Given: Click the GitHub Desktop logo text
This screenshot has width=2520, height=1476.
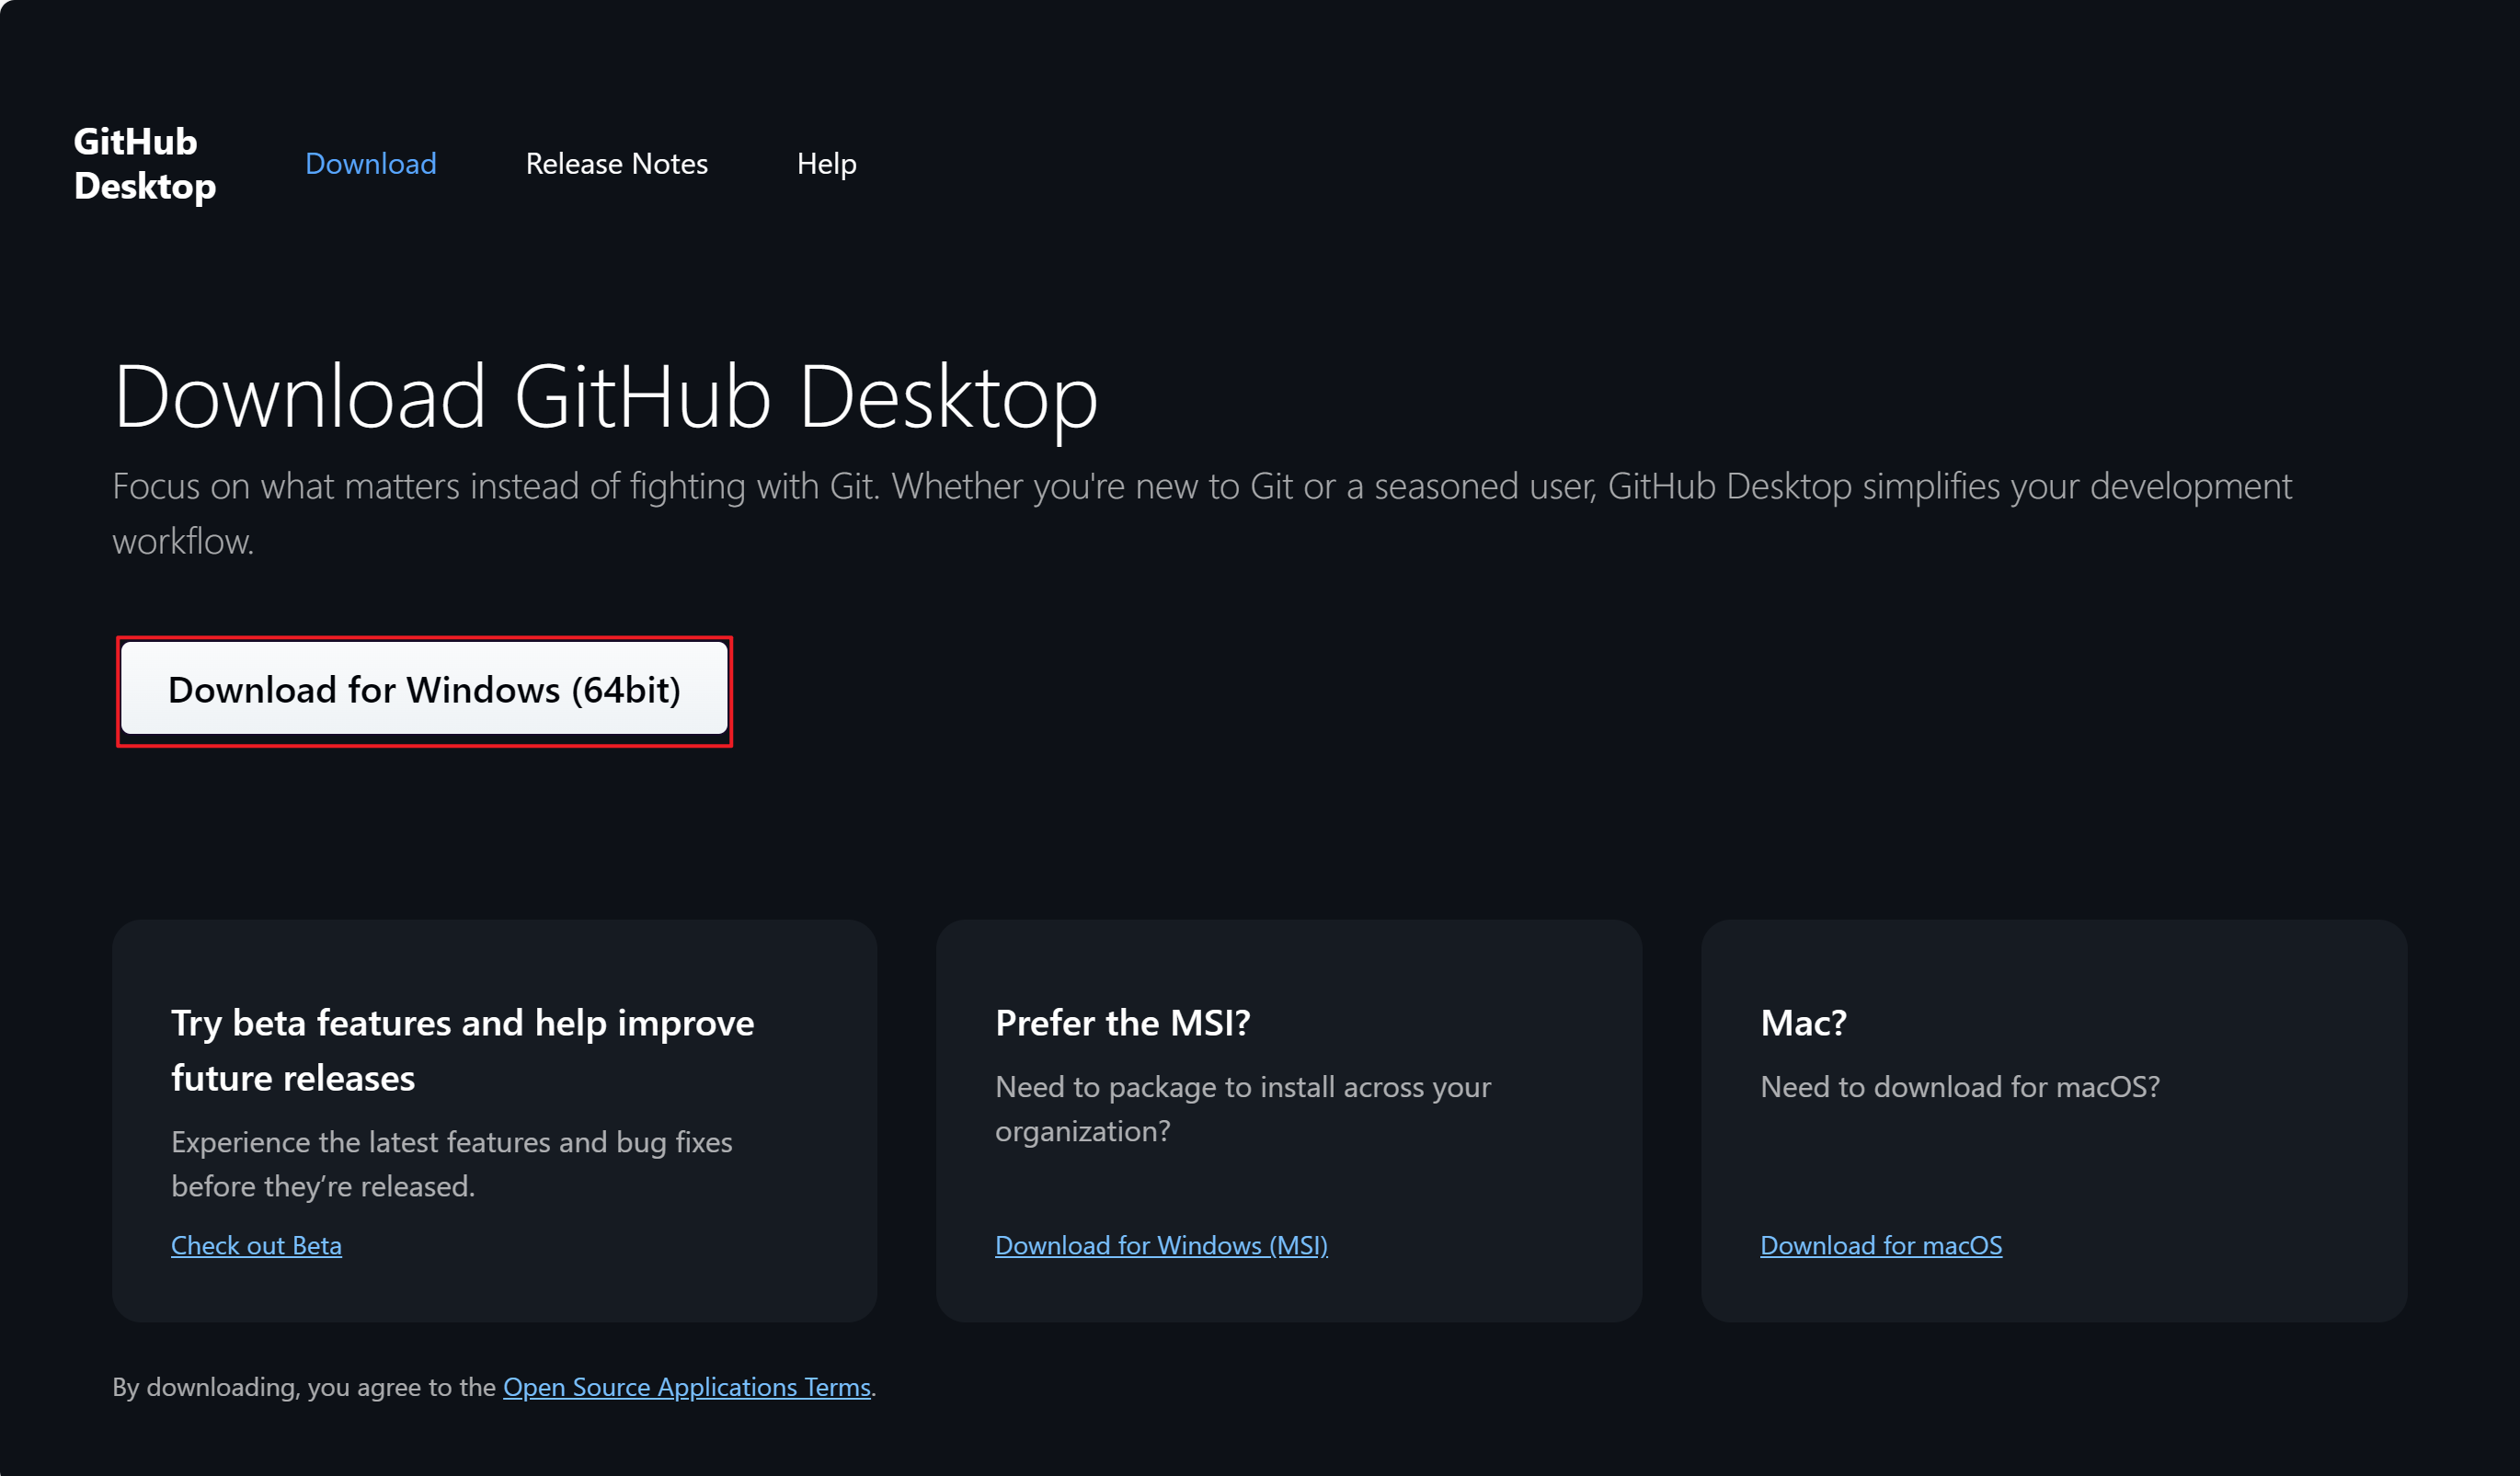Looking at the screenshot, I should pos(144,164).
